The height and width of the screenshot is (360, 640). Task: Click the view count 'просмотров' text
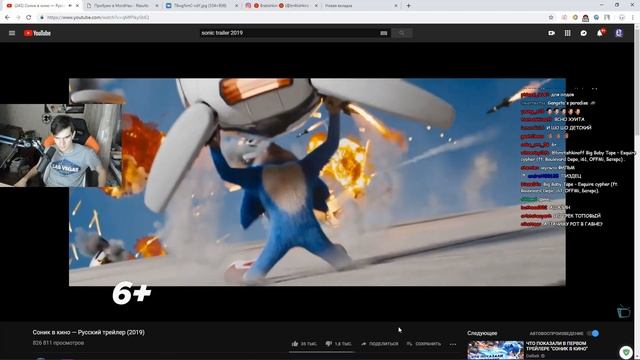58,343
